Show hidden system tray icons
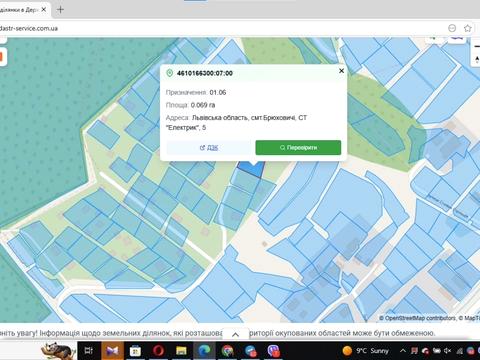Viewport: 480px width, 360px height. 403,351
